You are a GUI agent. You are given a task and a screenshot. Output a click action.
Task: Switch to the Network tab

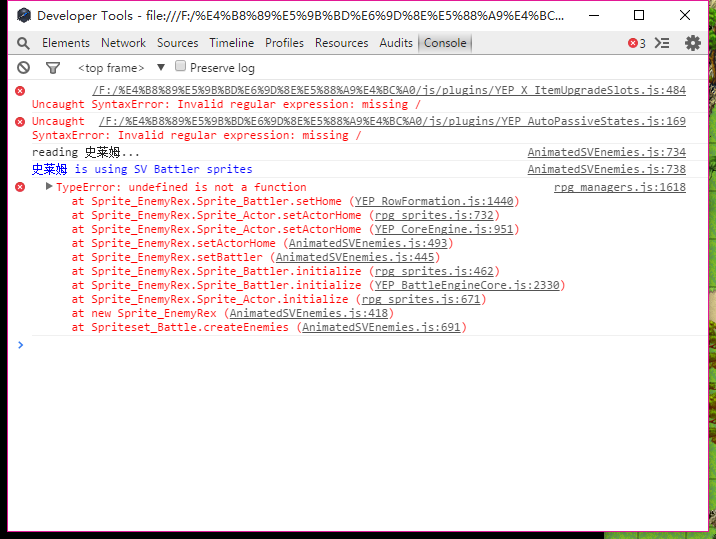123,43
